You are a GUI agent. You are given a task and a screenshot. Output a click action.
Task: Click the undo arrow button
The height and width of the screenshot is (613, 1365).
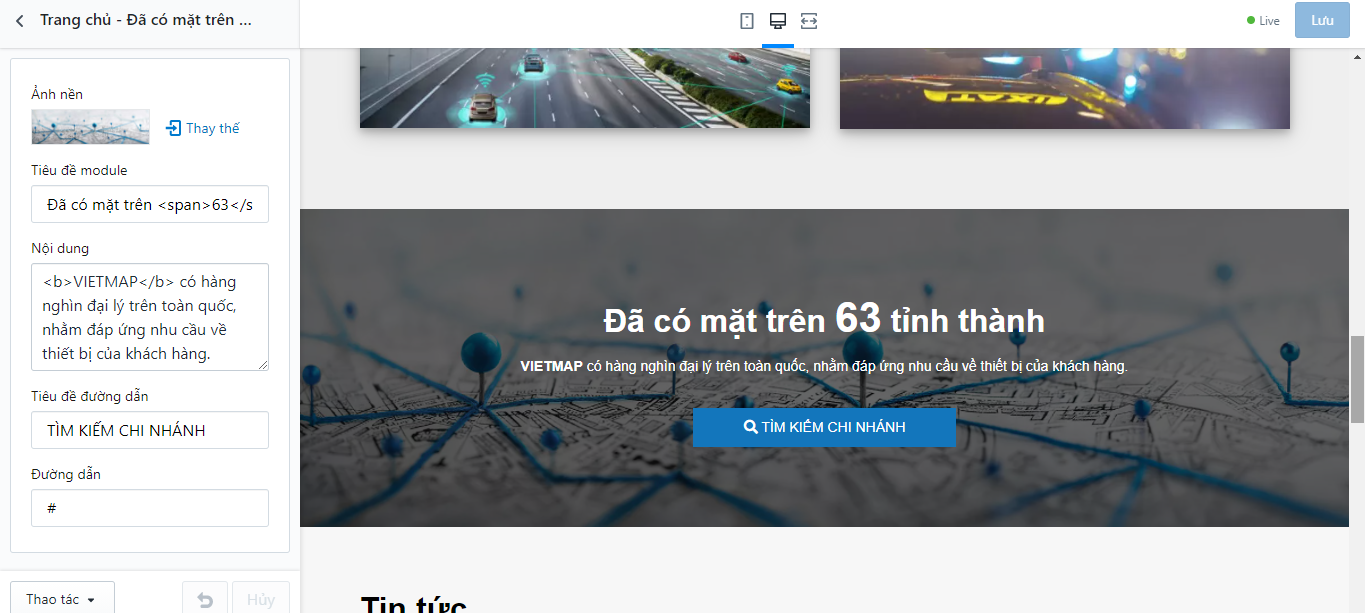205,600
